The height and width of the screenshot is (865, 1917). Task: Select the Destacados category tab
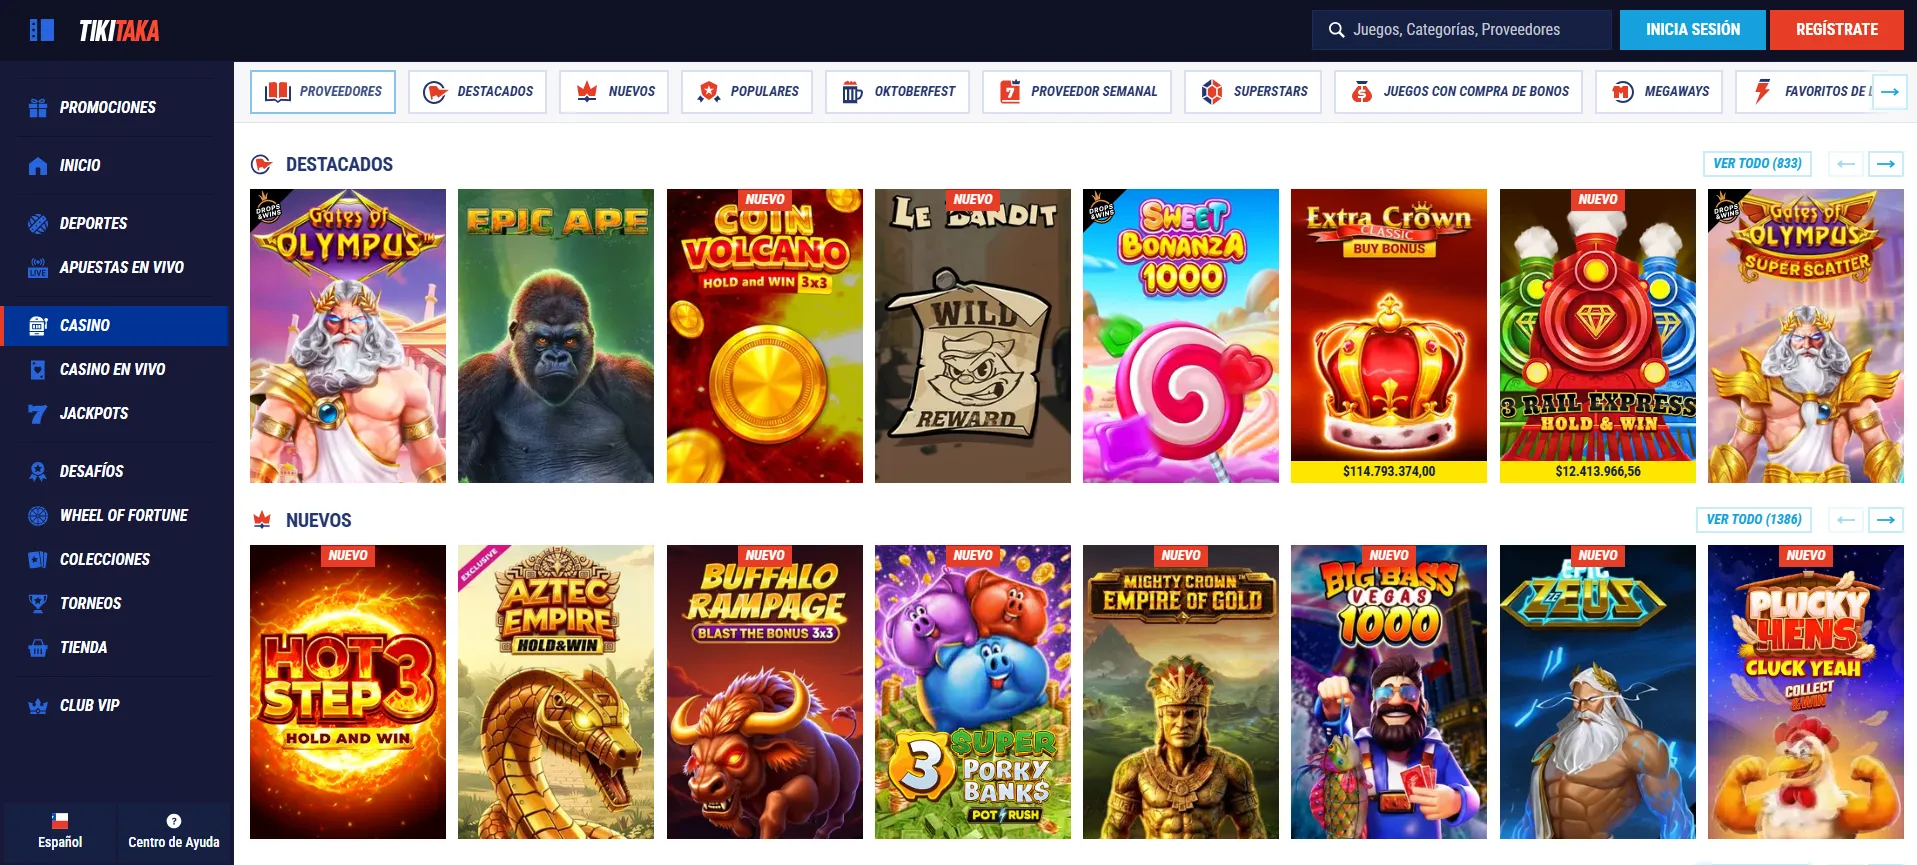pyautogui.click(x=477, y=92)
